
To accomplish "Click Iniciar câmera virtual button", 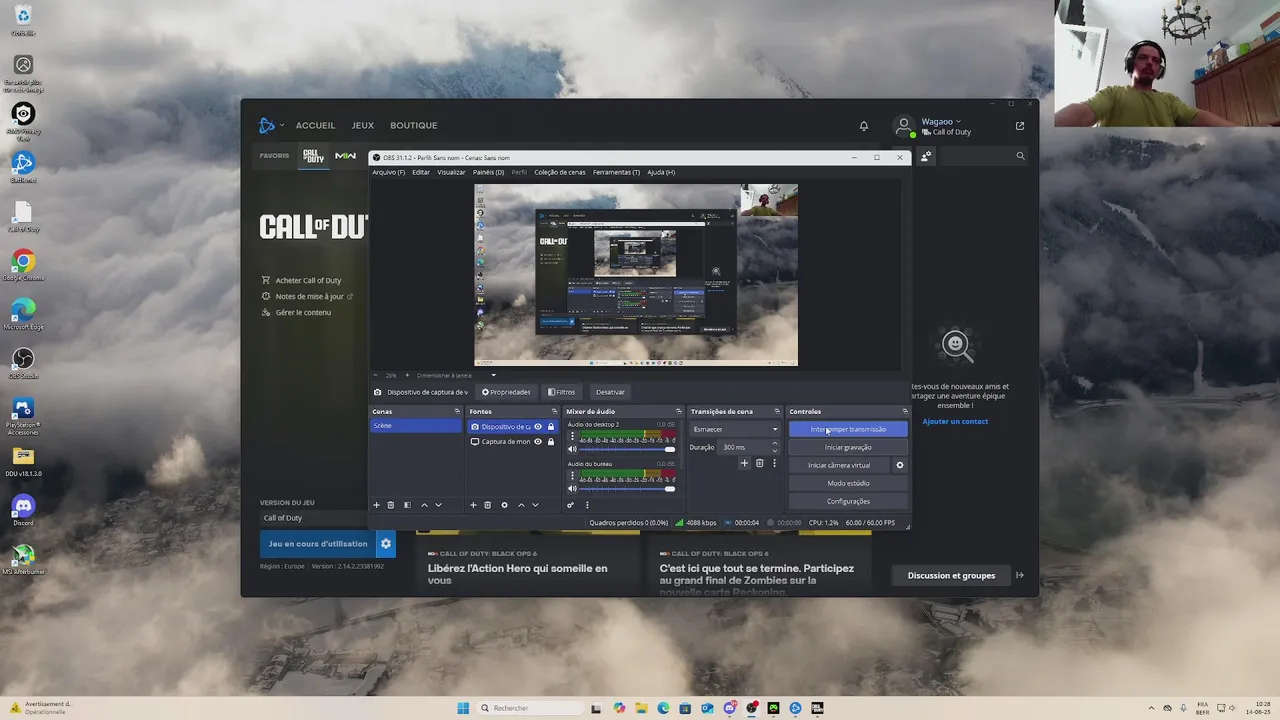I will (x=839, y=465).
